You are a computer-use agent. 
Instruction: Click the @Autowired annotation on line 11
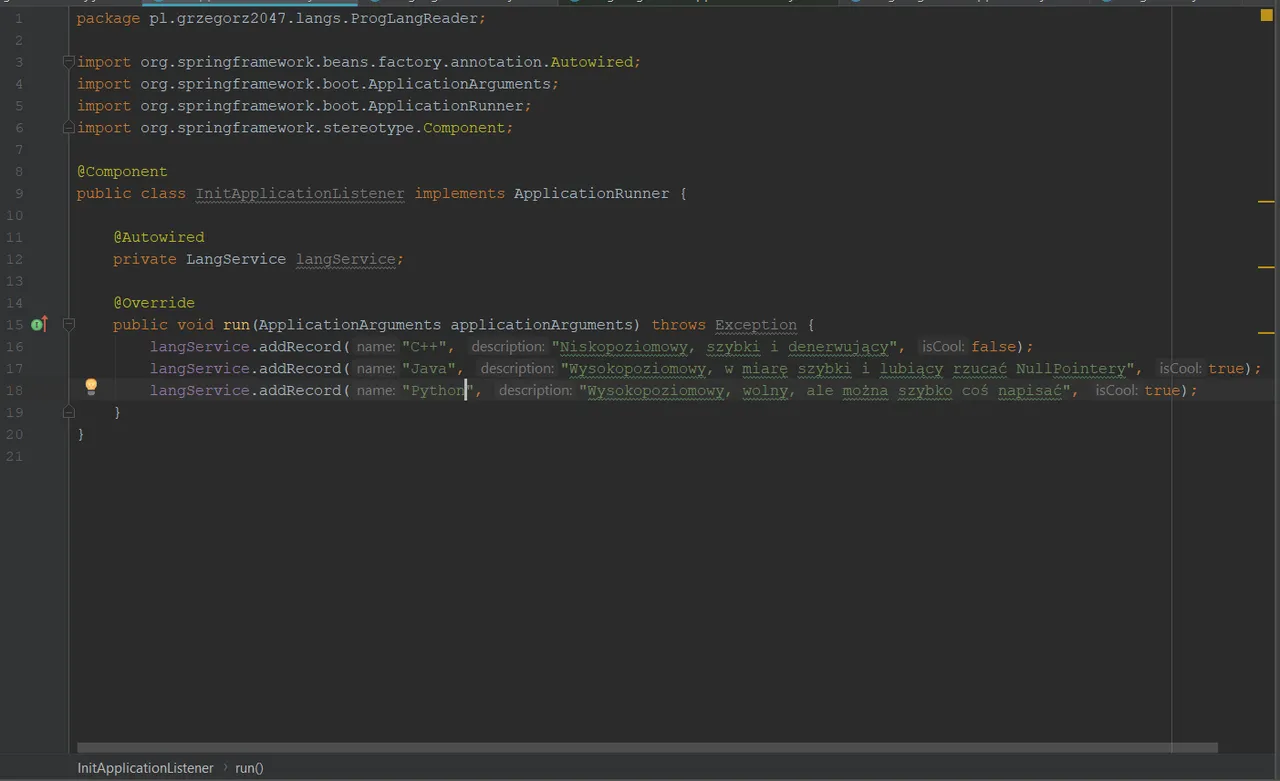[158, 237]
